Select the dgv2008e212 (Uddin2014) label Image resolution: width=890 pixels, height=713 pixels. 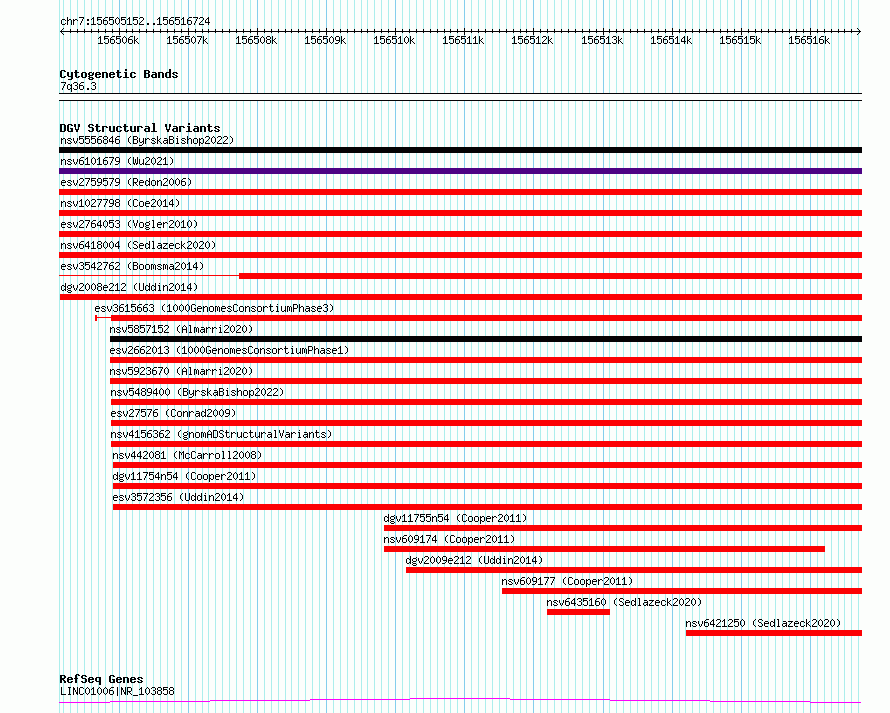pyautogui.click(x=129, y=287)
